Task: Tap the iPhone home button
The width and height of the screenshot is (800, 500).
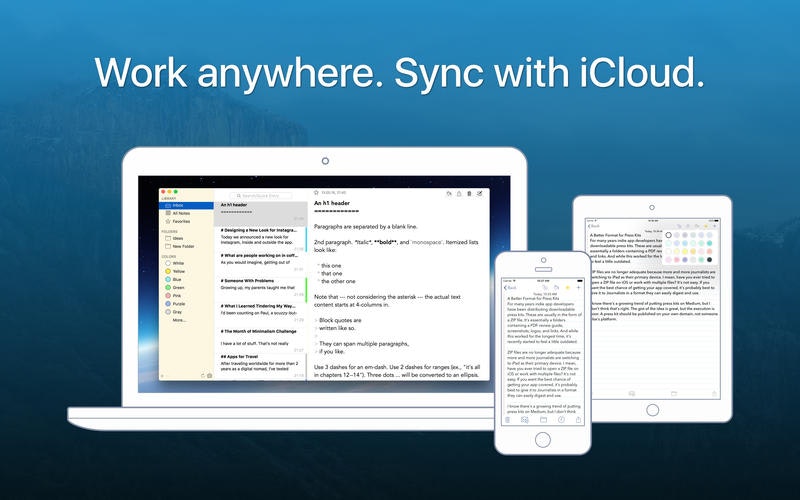Action: coord(543,439)
